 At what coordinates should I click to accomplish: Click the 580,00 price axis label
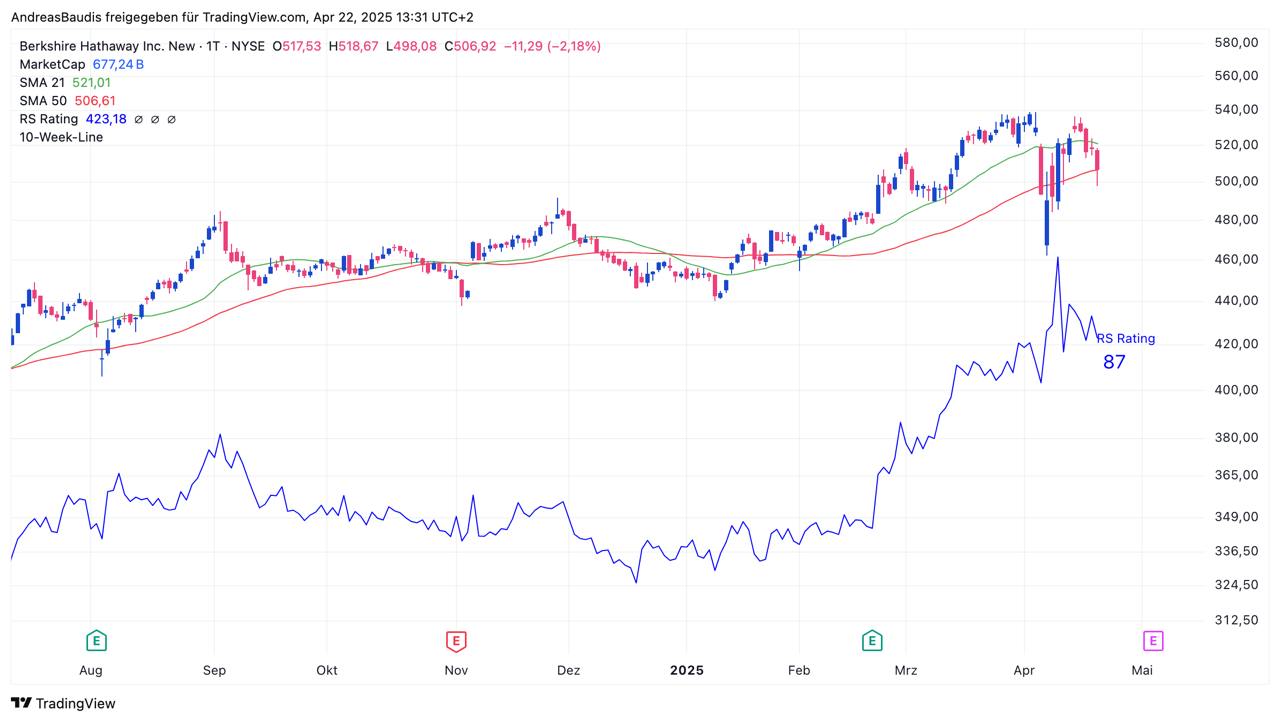(1235, 43)
